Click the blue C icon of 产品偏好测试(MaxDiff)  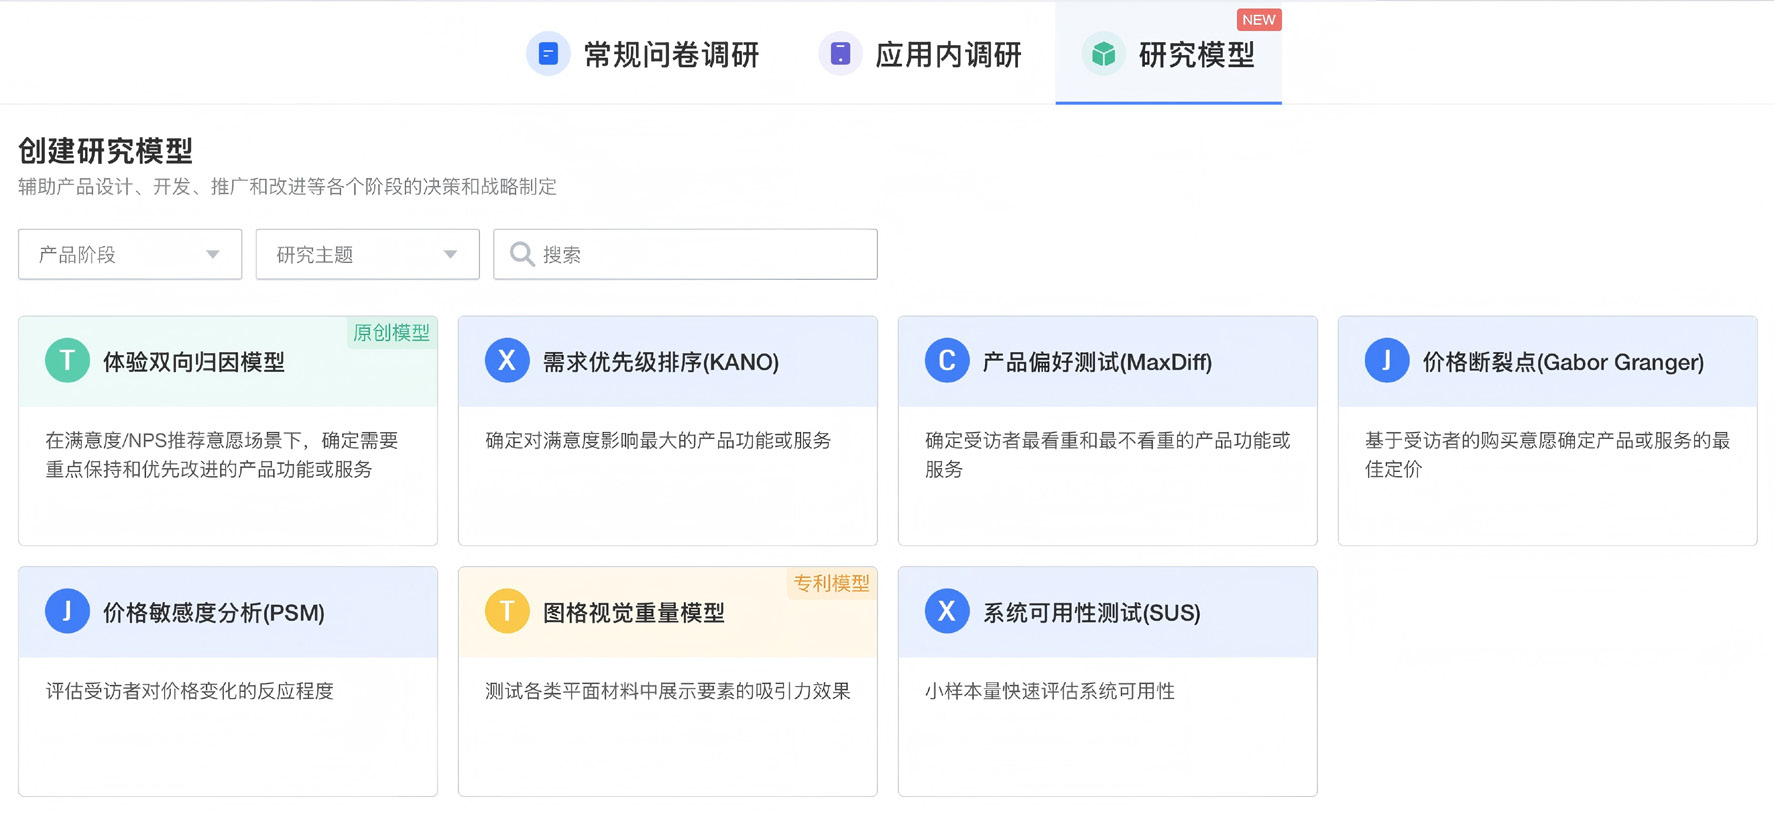click(947, 361)
